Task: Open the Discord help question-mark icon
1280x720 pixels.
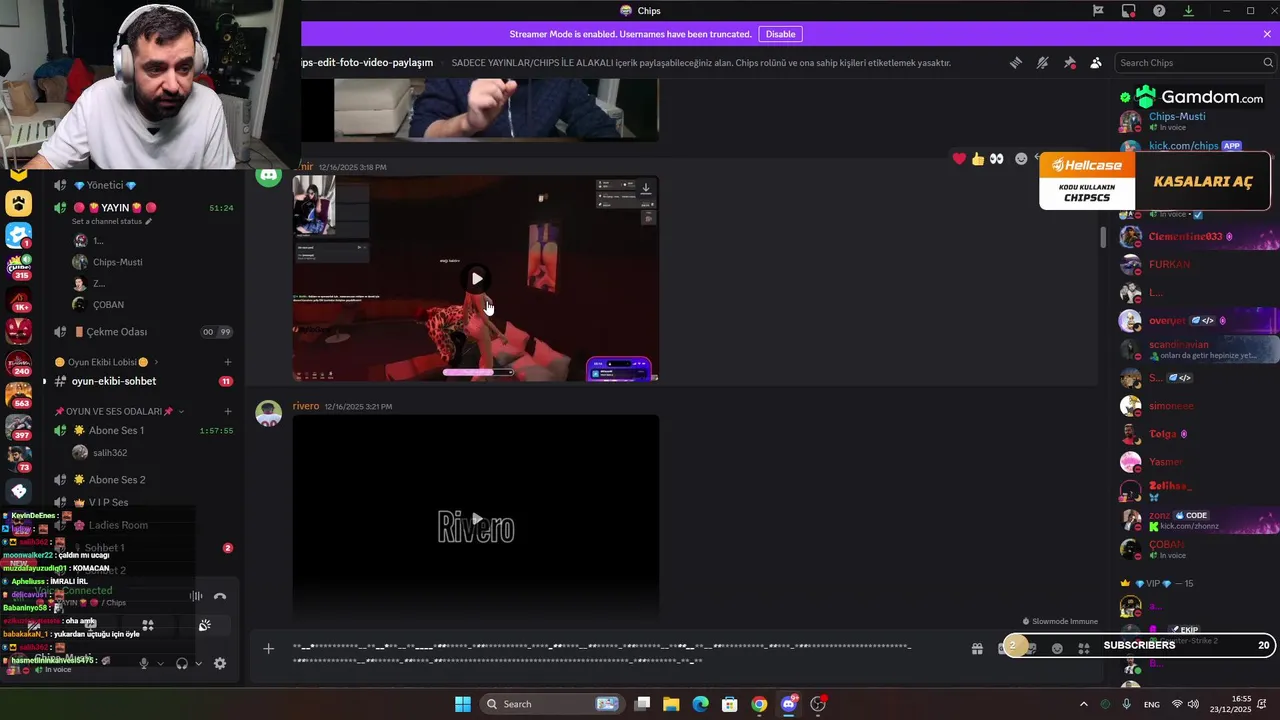Action: [1159, 11]
